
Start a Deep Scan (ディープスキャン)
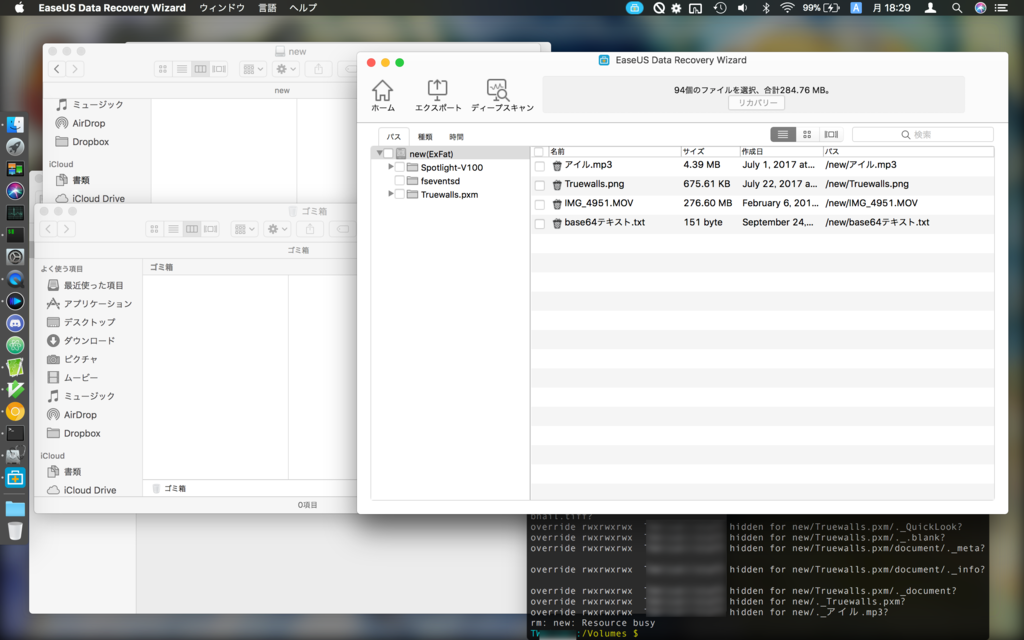[x=502, y=95]
